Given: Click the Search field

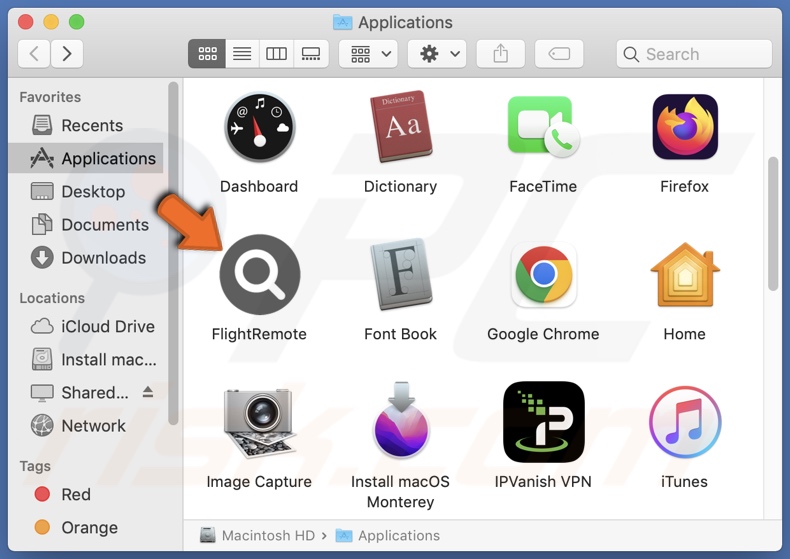Looking at the screenshot, I should click(694, 54).
